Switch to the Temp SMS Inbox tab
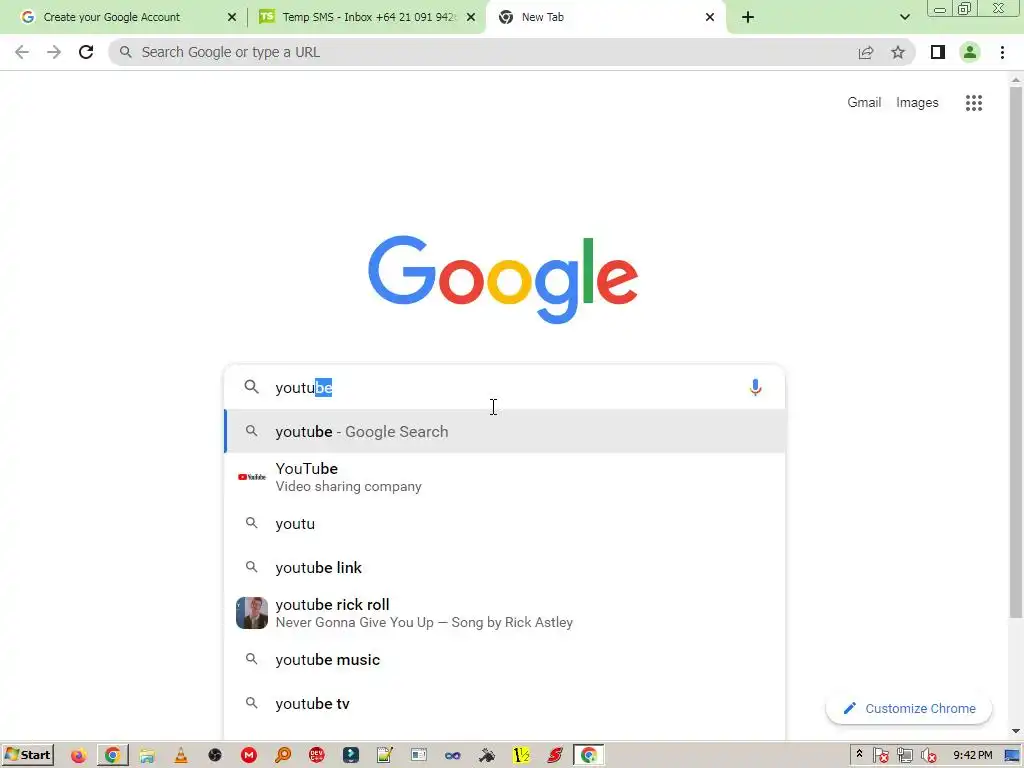Screen dimensions: 1024x768 [x=368, y=17]
